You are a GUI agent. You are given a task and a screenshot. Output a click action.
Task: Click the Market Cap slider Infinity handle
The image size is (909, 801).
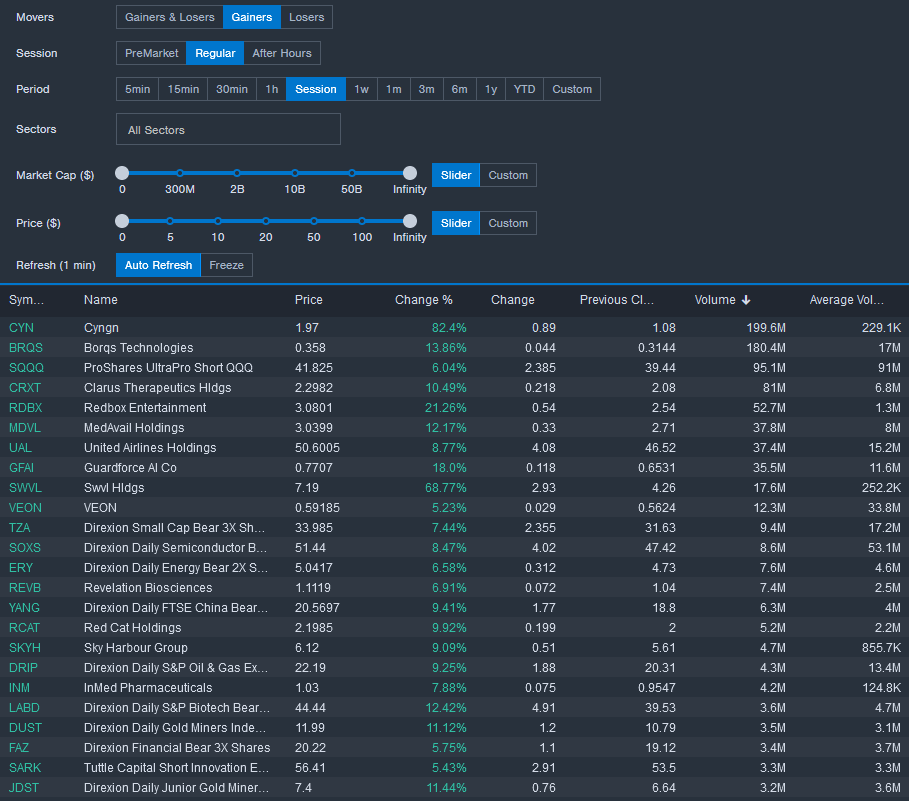tap(410, 173)
